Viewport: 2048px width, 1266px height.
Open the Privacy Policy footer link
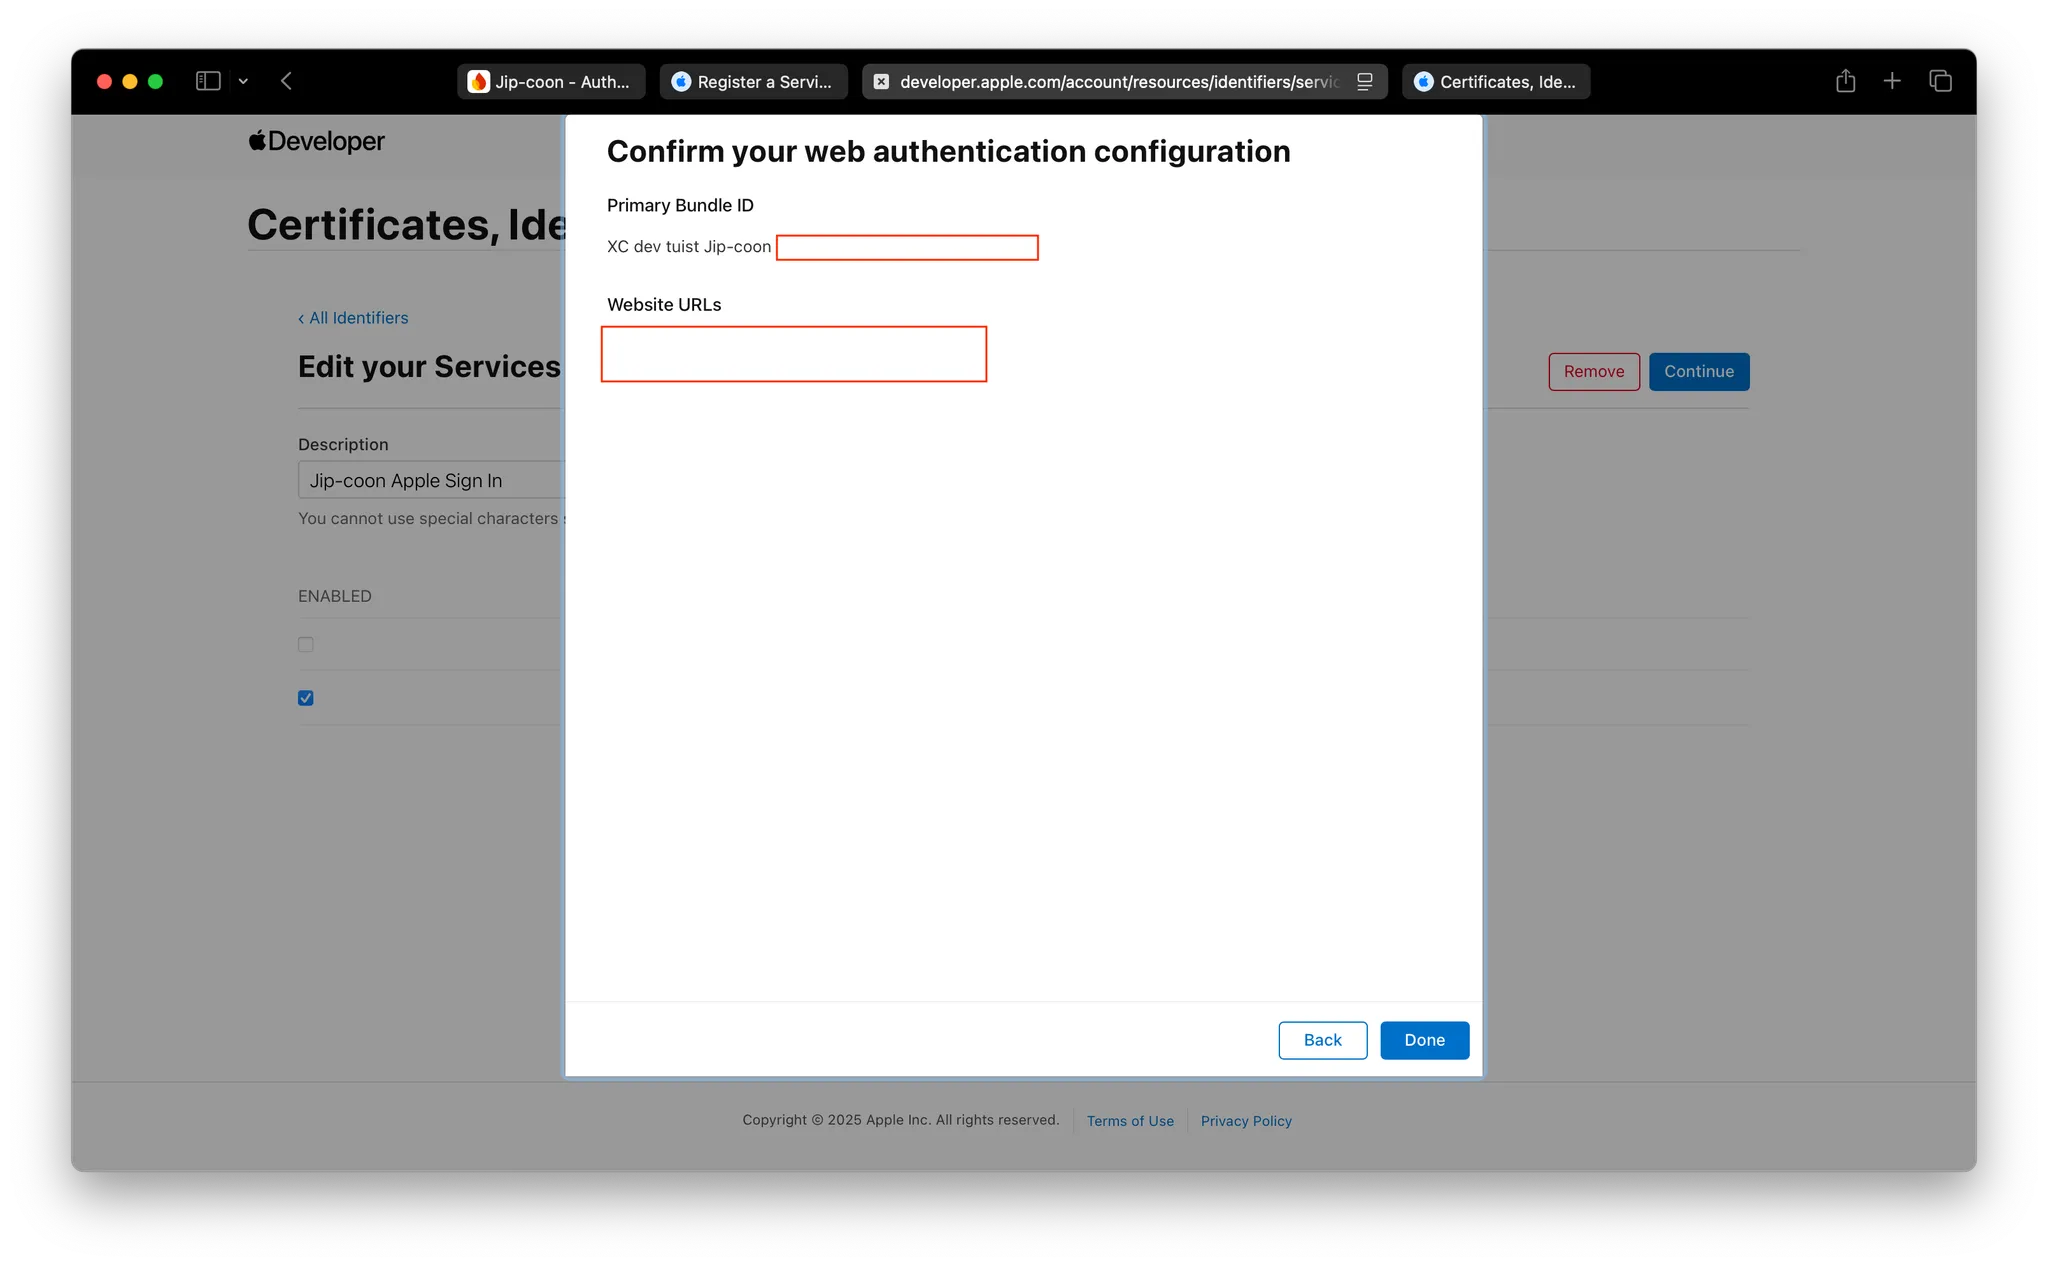click(x=1246, y=1121)
